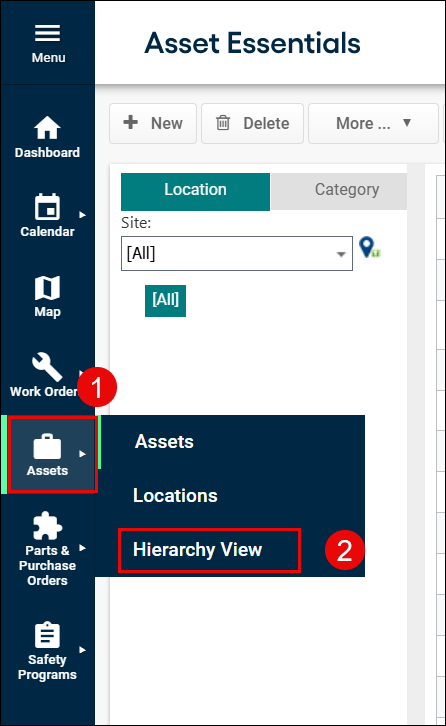The width and height of the screenshot is (446, 726).
Task: Open the hamburger Menu icon
Action: coord(47,33)
